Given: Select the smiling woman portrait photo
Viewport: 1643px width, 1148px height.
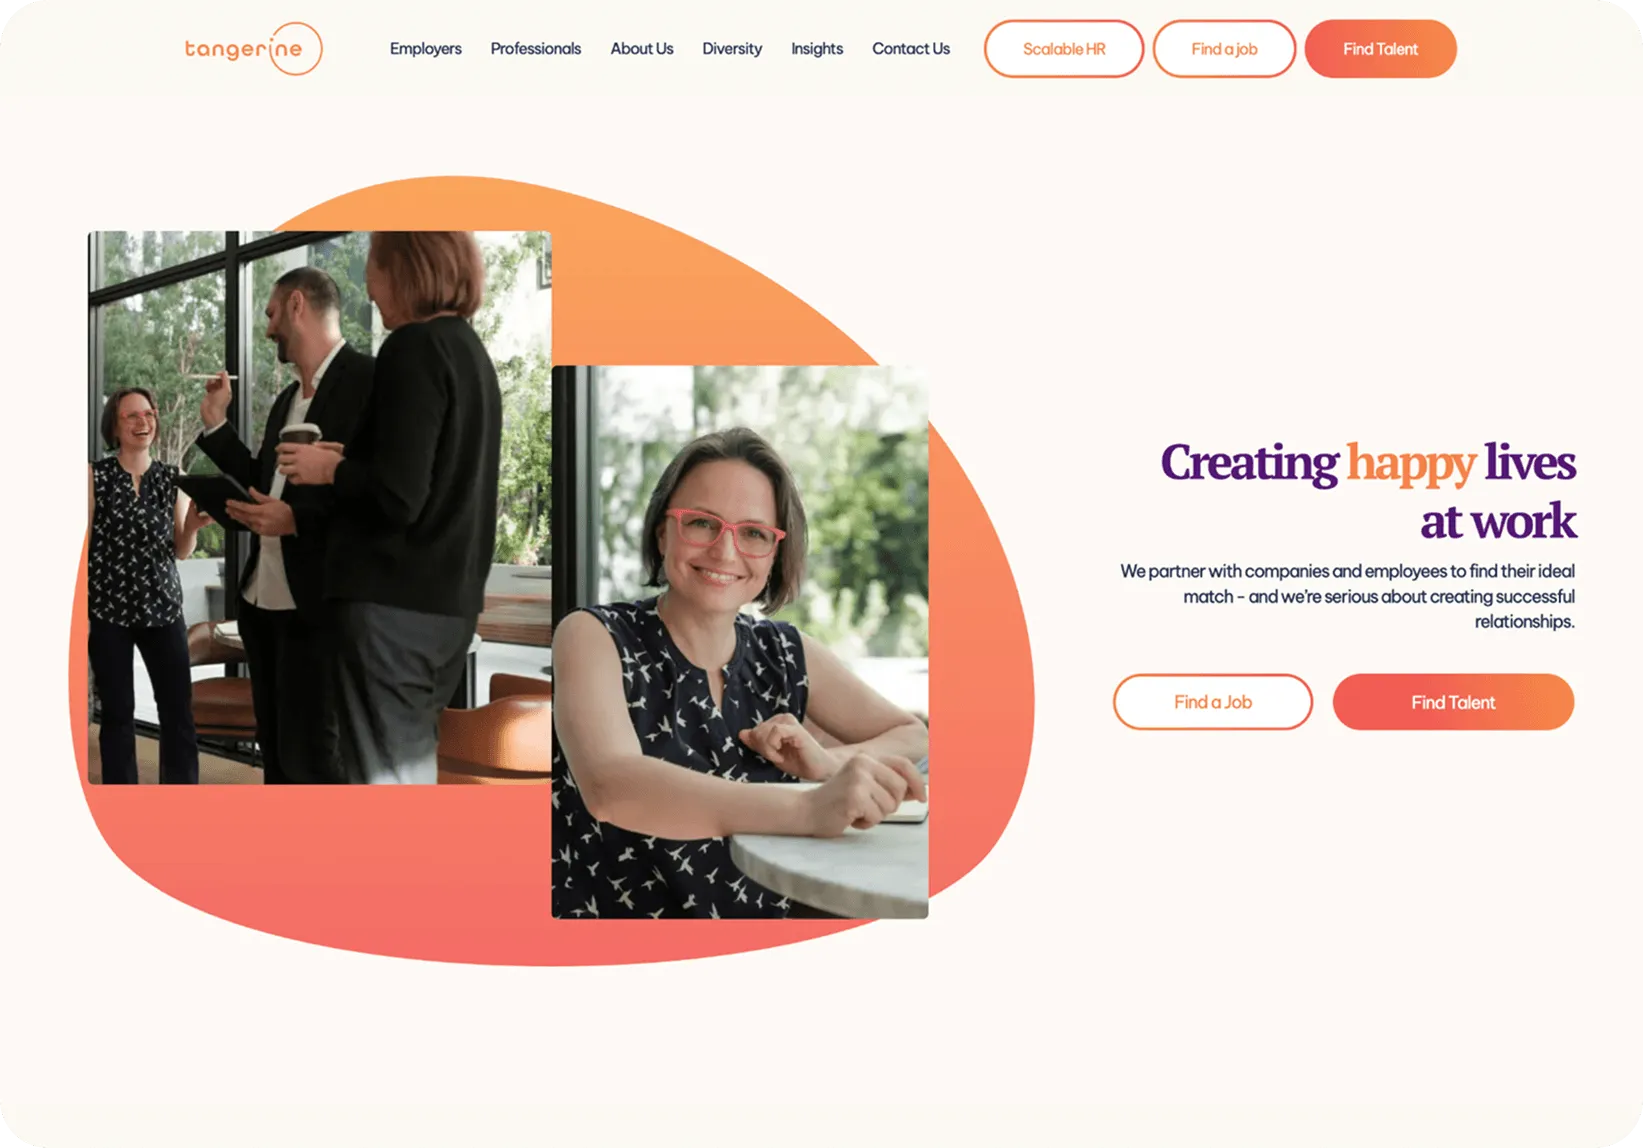Looking at the screenshot, I should (x=740, y=642).
